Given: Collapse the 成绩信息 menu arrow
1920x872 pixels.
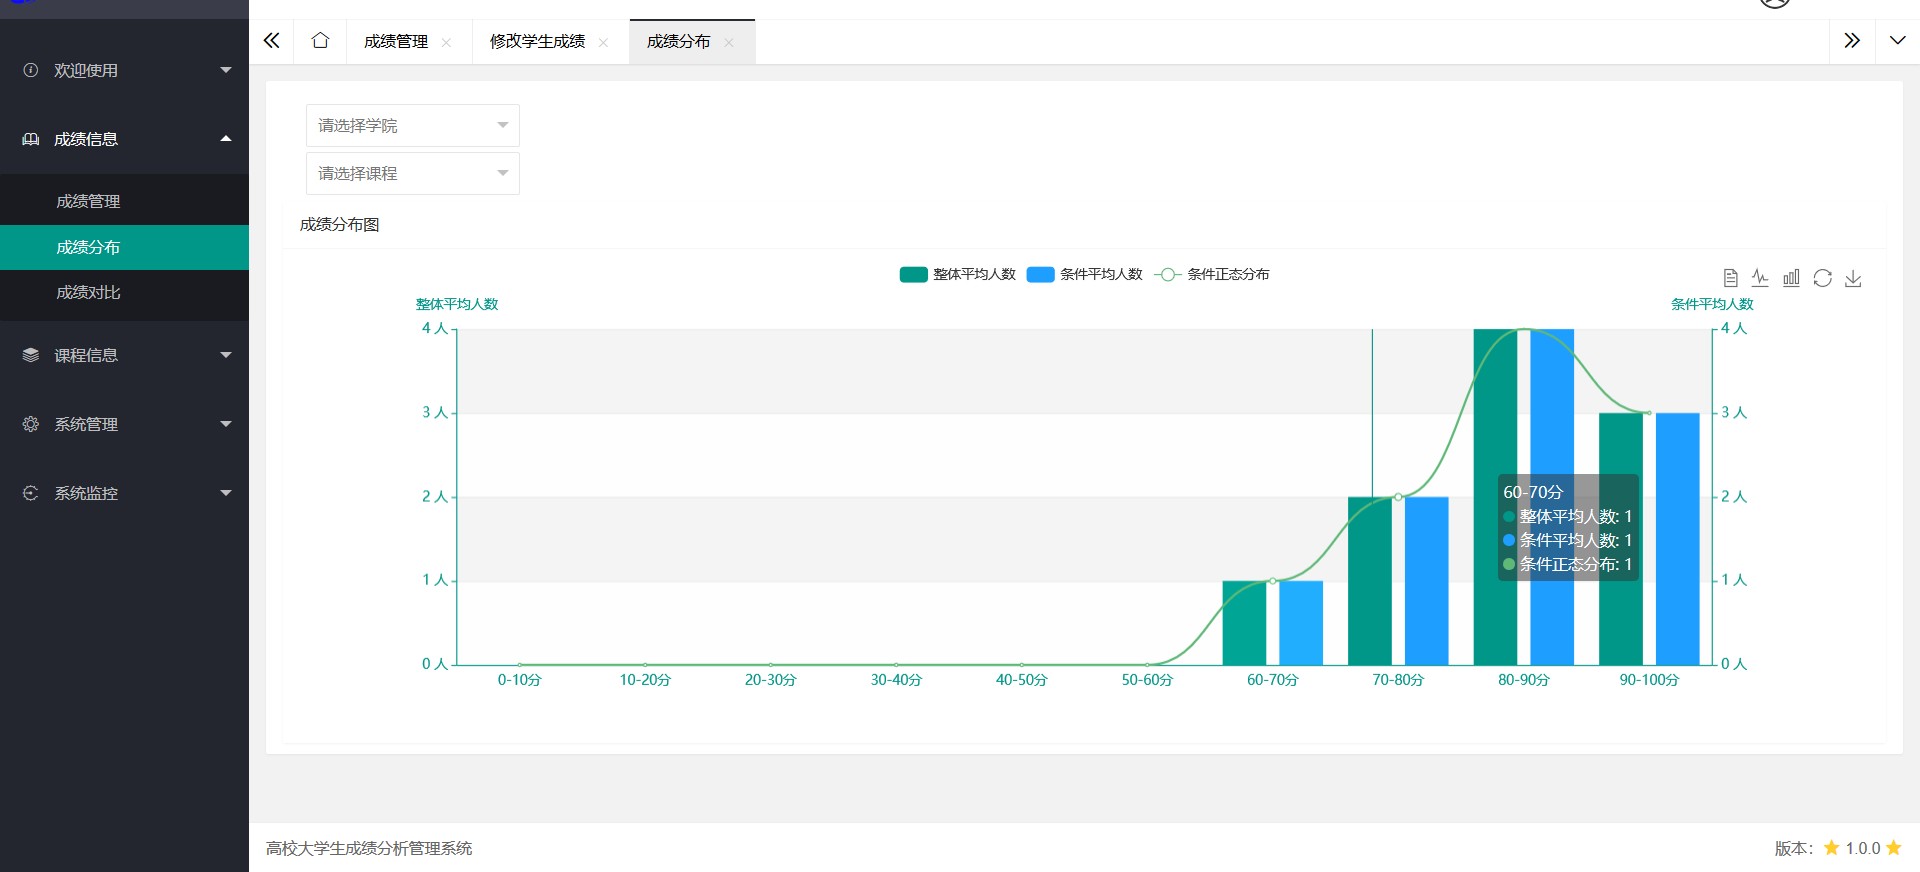Looking at the screenshot, I should tap(226, 139).
